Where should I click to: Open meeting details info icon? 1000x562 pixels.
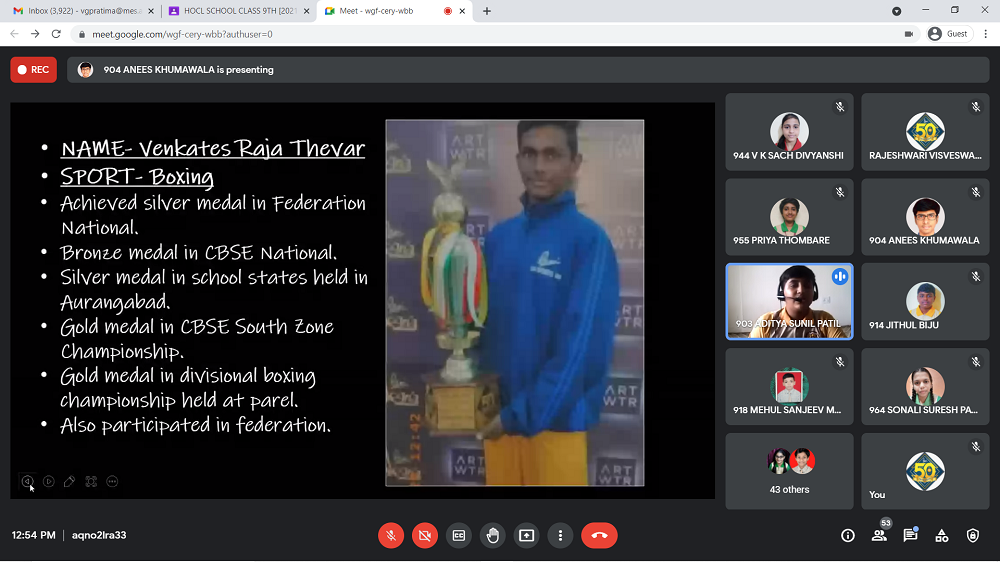click(848, 536)
